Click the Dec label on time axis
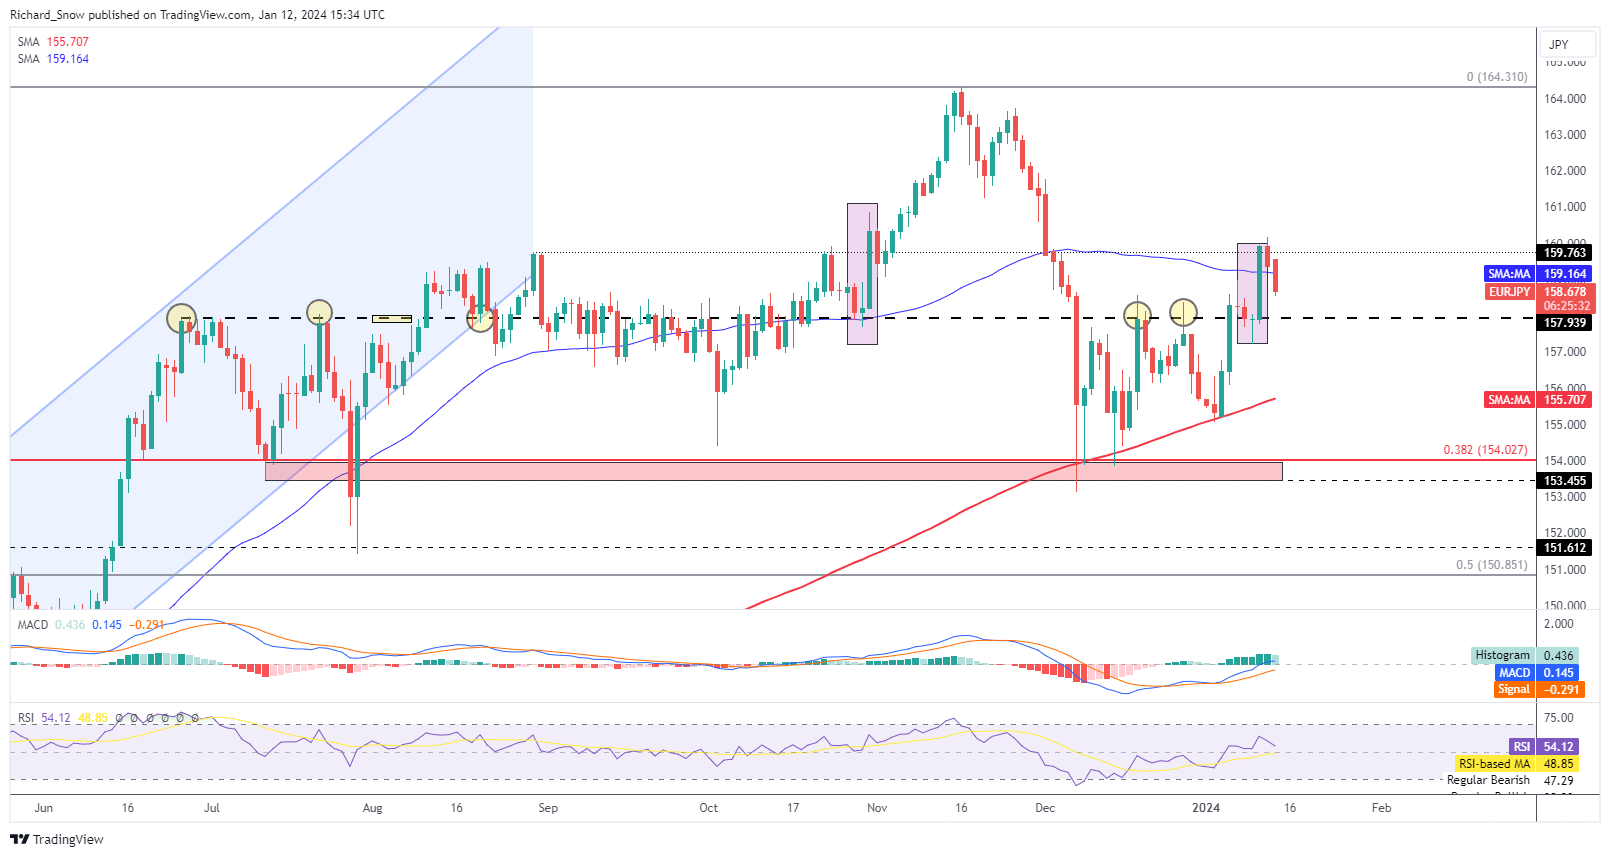Screen dimensions: 1610x857 click(1045, 808)
